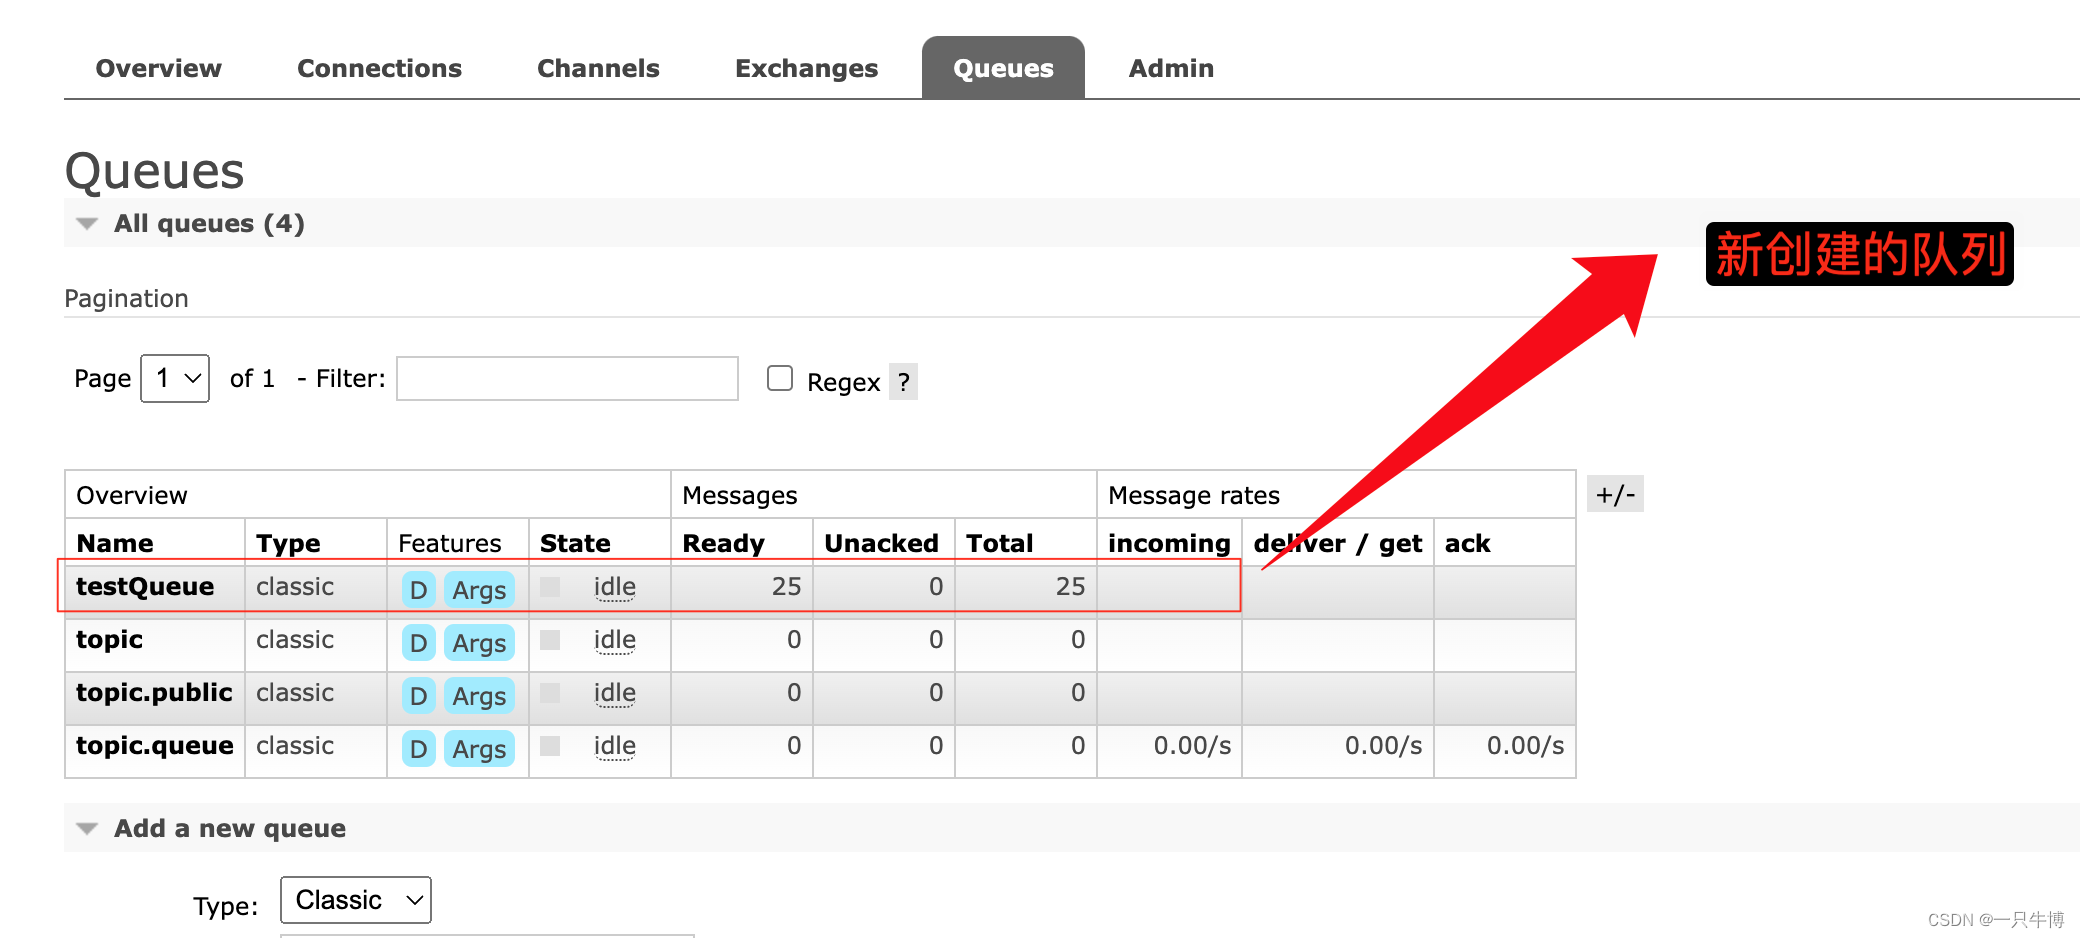The width and height of the screenshot is (2080, 938).
Task: Open the topic queue link
Action: [x=110, y=639]
